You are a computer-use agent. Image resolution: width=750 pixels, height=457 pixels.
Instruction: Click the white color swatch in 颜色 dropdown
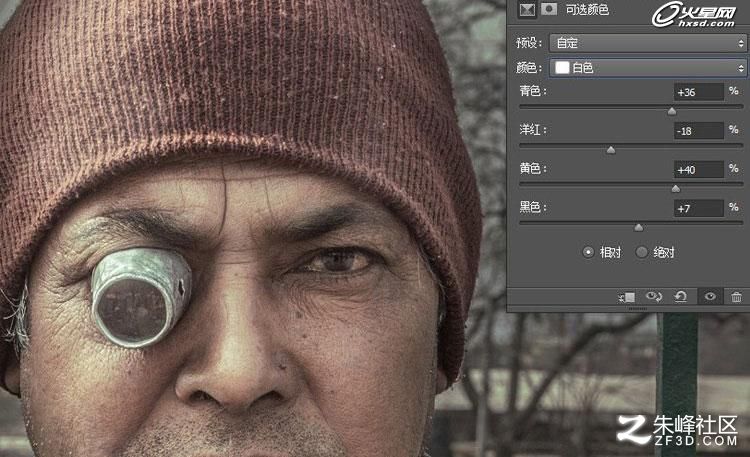(x=562, y=67)
